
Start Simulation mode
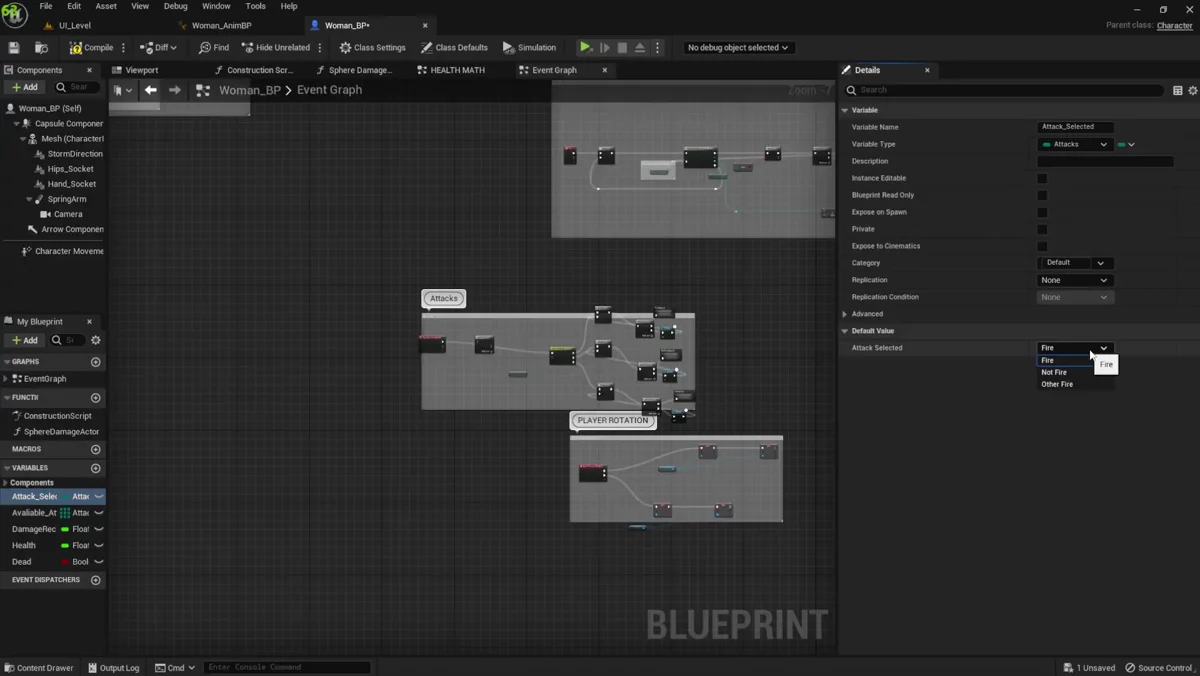pyautogui.click(x=529, y=47)
